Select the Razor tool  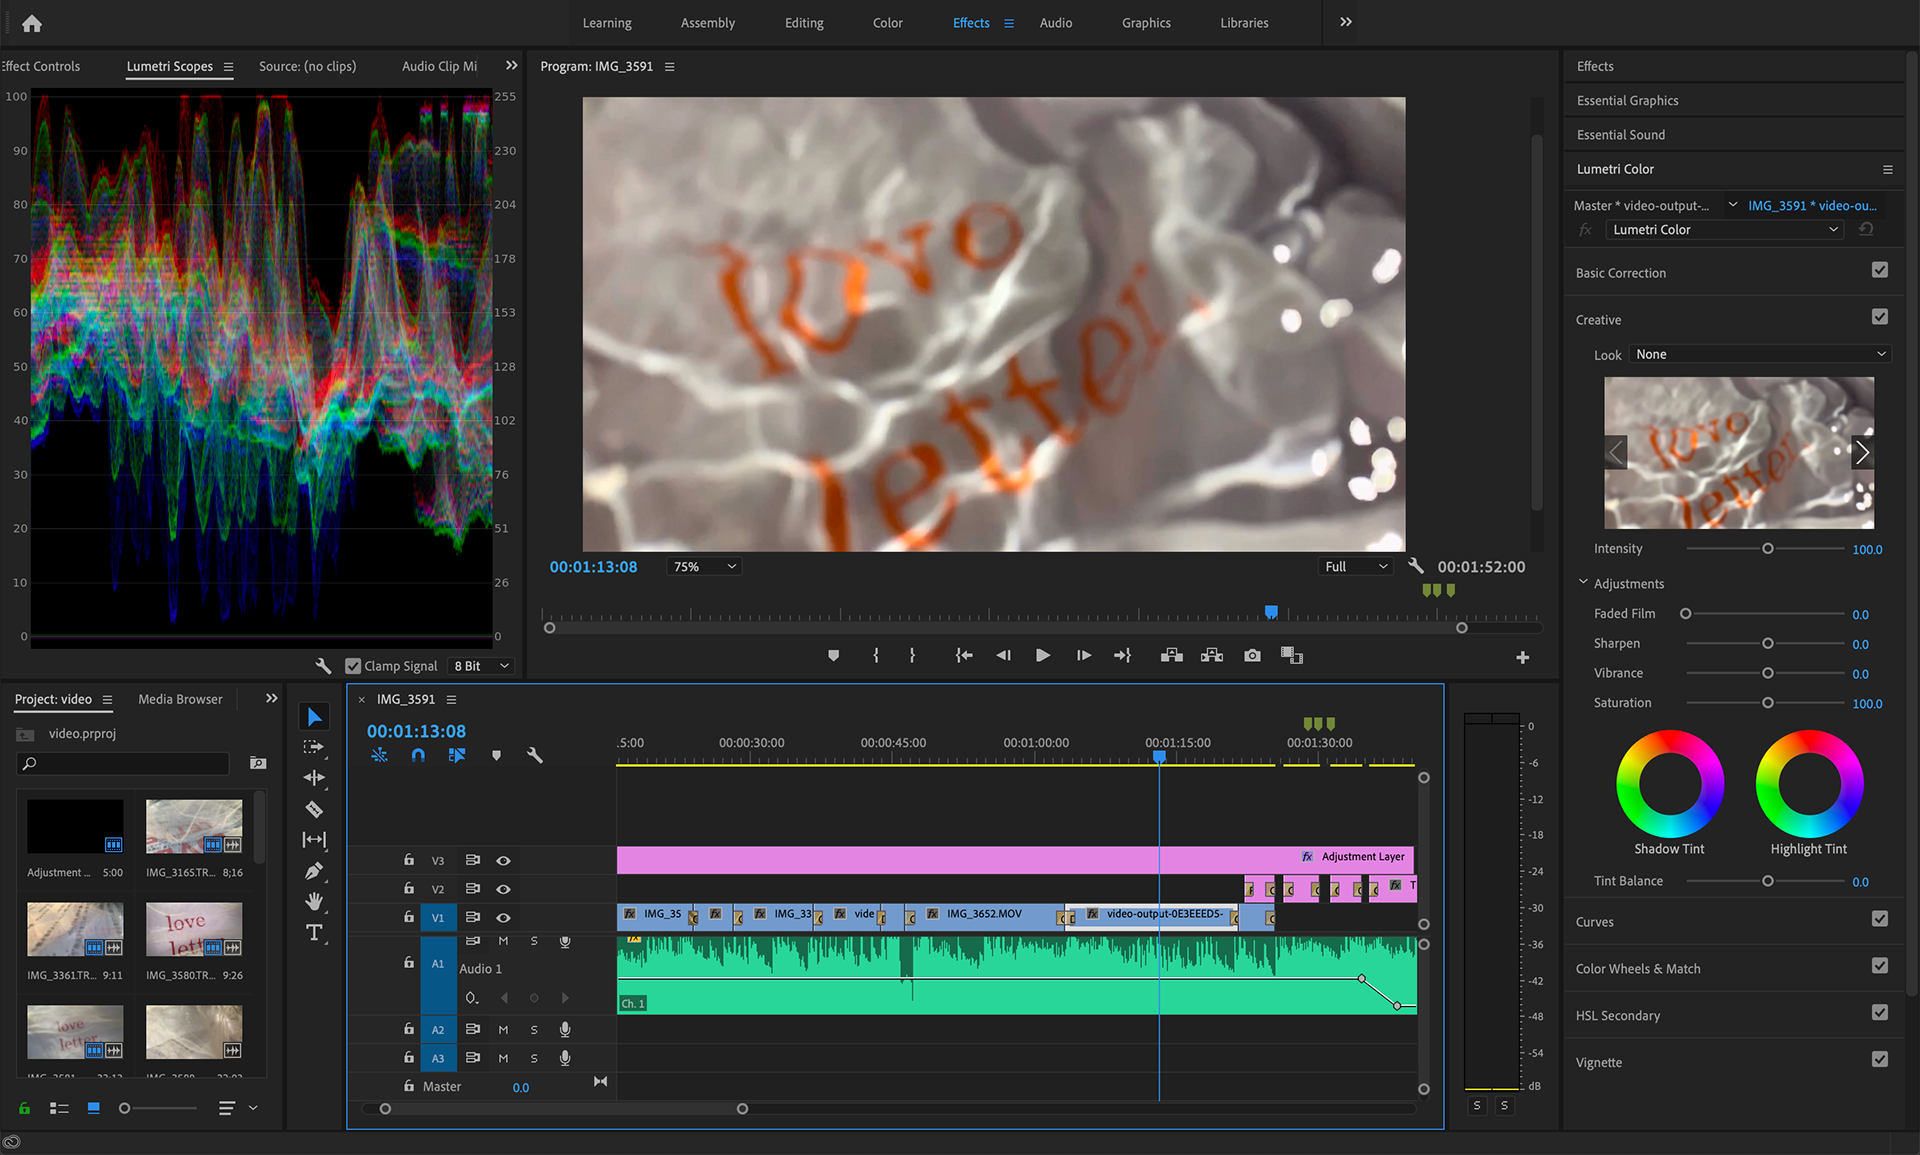[314, 809]
